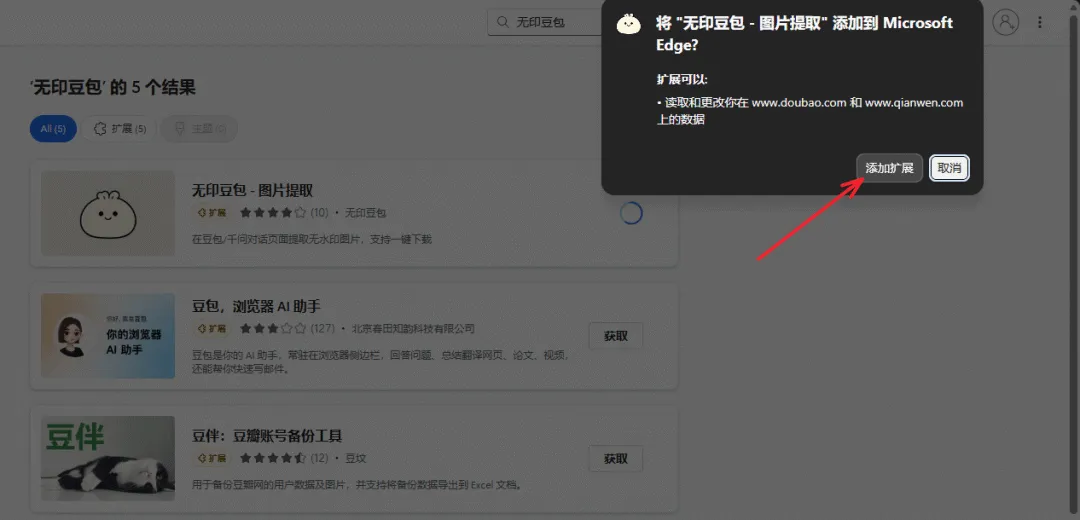This screenshot has width=1080, height=520.
Task: Get the 豆包 浏览器 AI 助手 extension
Action: click(x=616, y=336)
